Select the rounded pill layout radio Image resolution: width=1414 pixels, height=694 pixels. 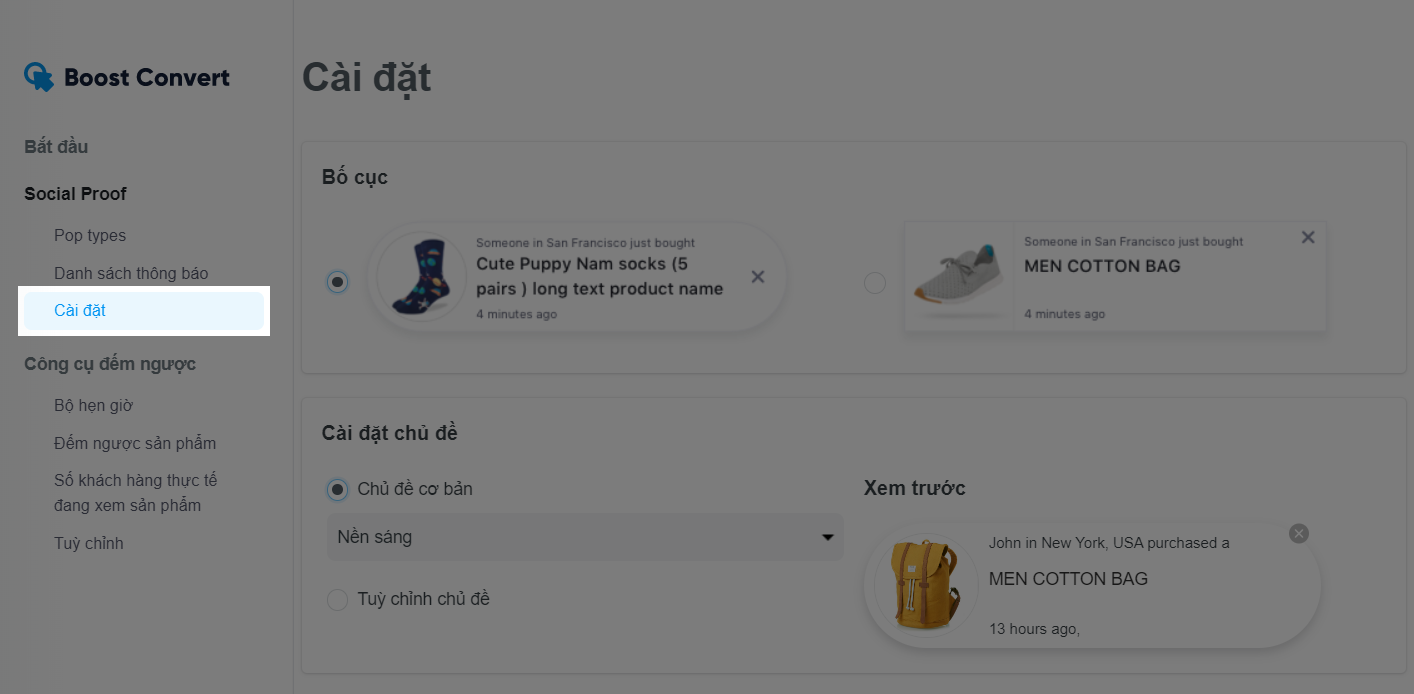point(338,282)
